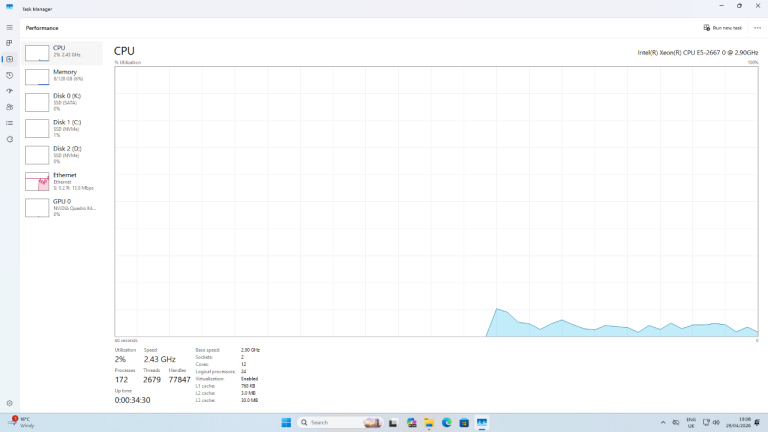768x432 pixels.
Task: Open the App history page icon
Action: pyautogui.click(x=9, y=75)
